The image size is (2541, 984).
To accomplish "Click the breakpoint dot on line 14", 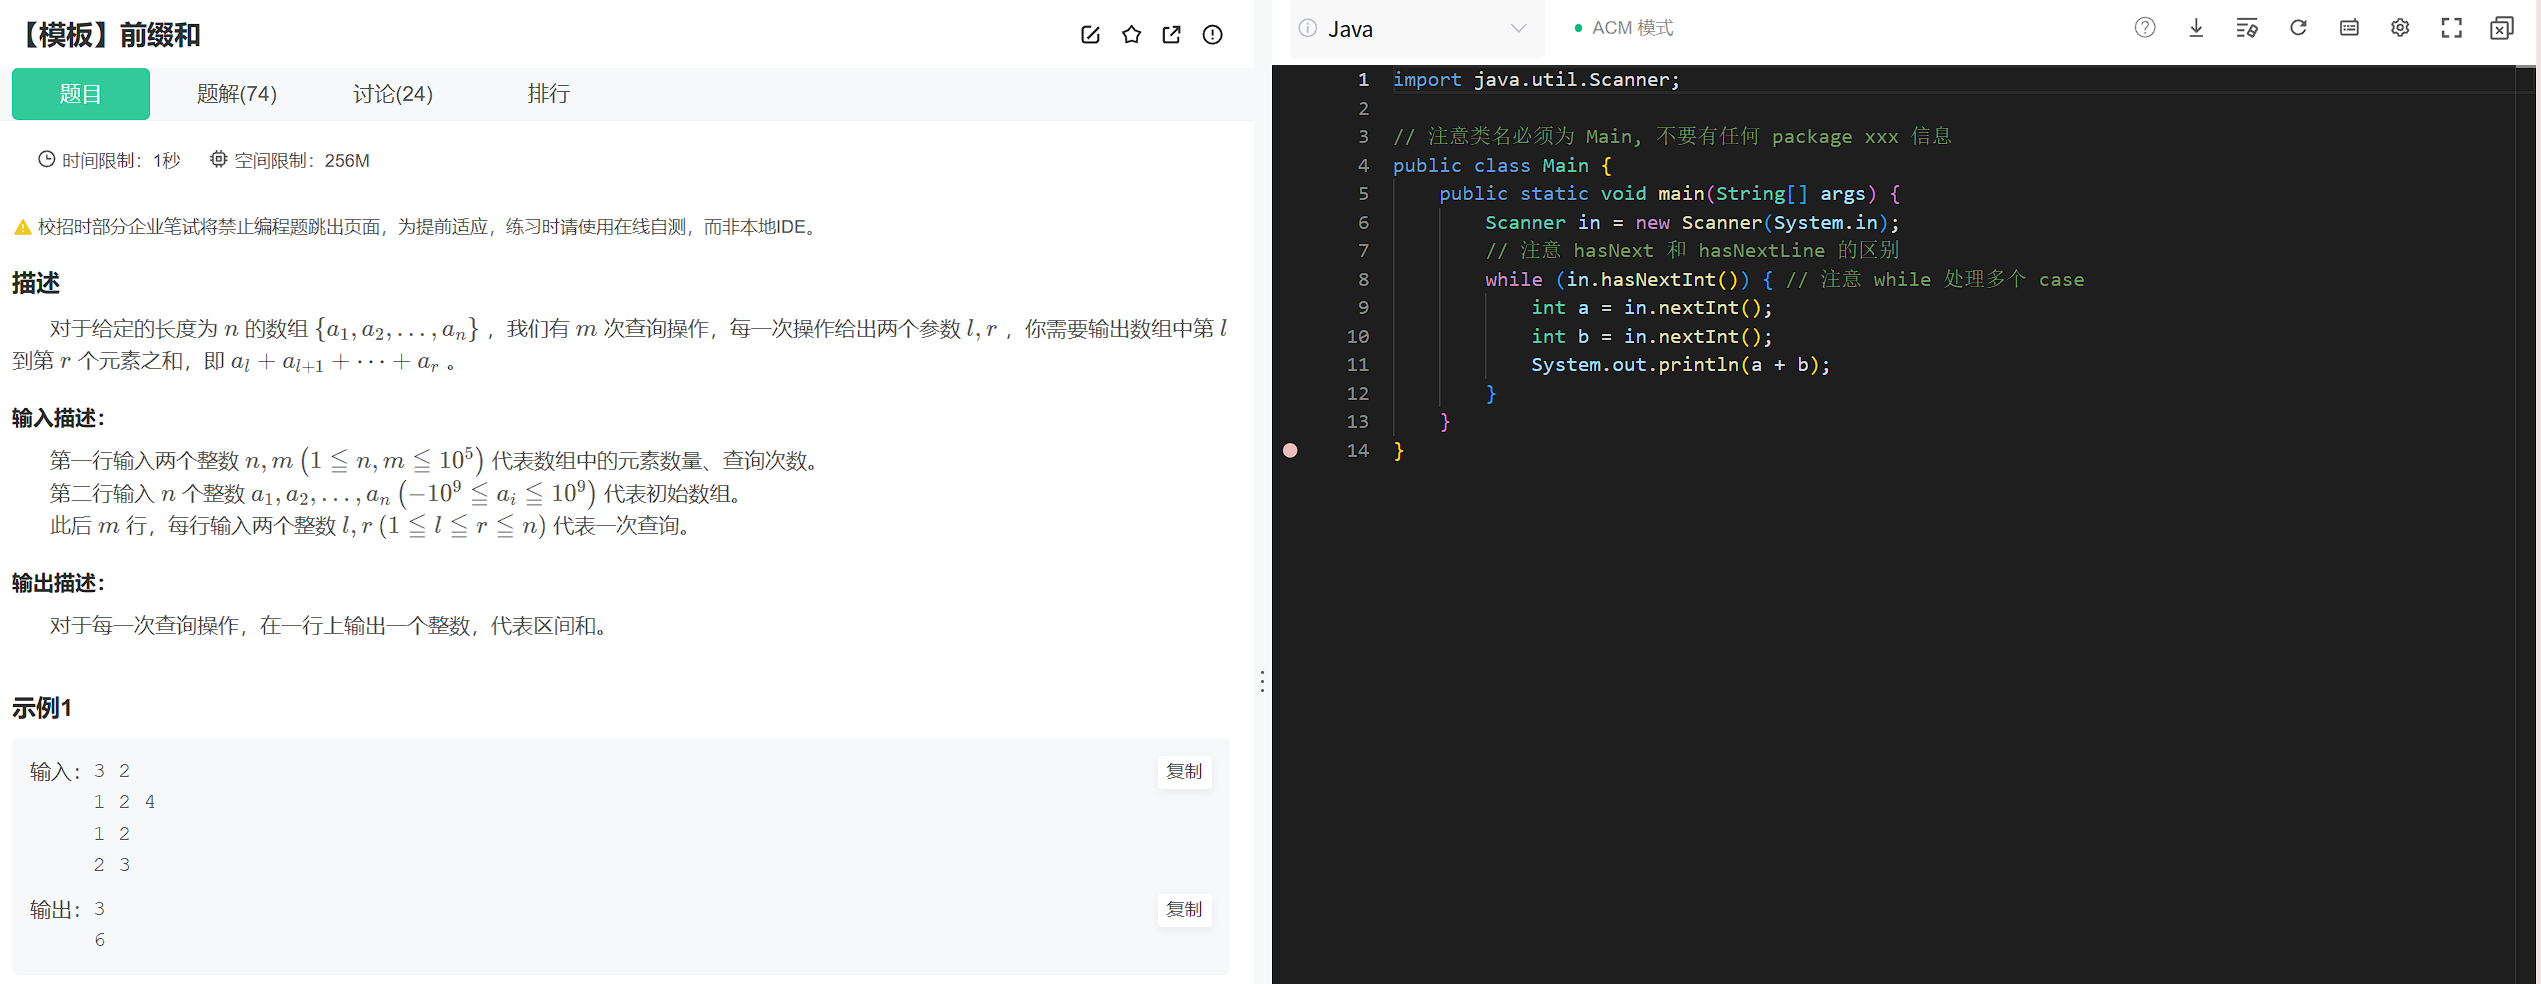I will click(x=1290, y=451).
